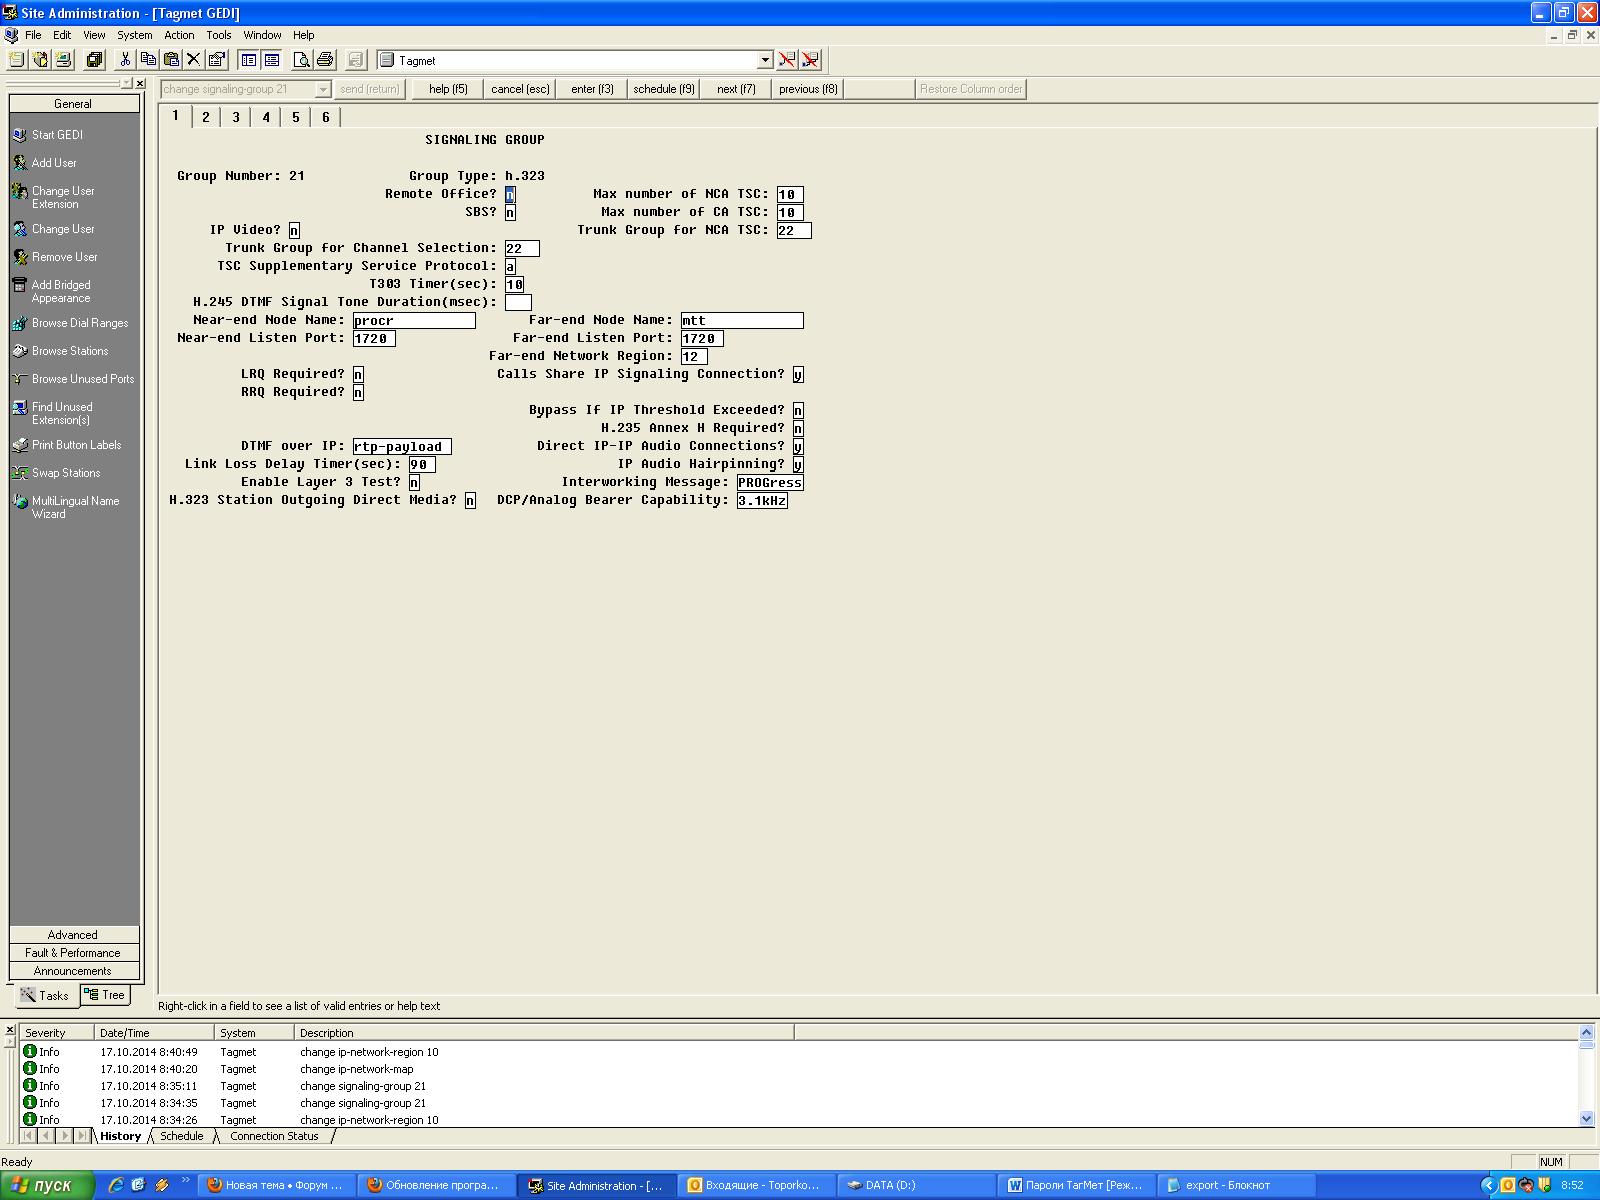1600x1200 pixels.
Task: Click the schedule (f9) button
Action: tap(664, 89)
